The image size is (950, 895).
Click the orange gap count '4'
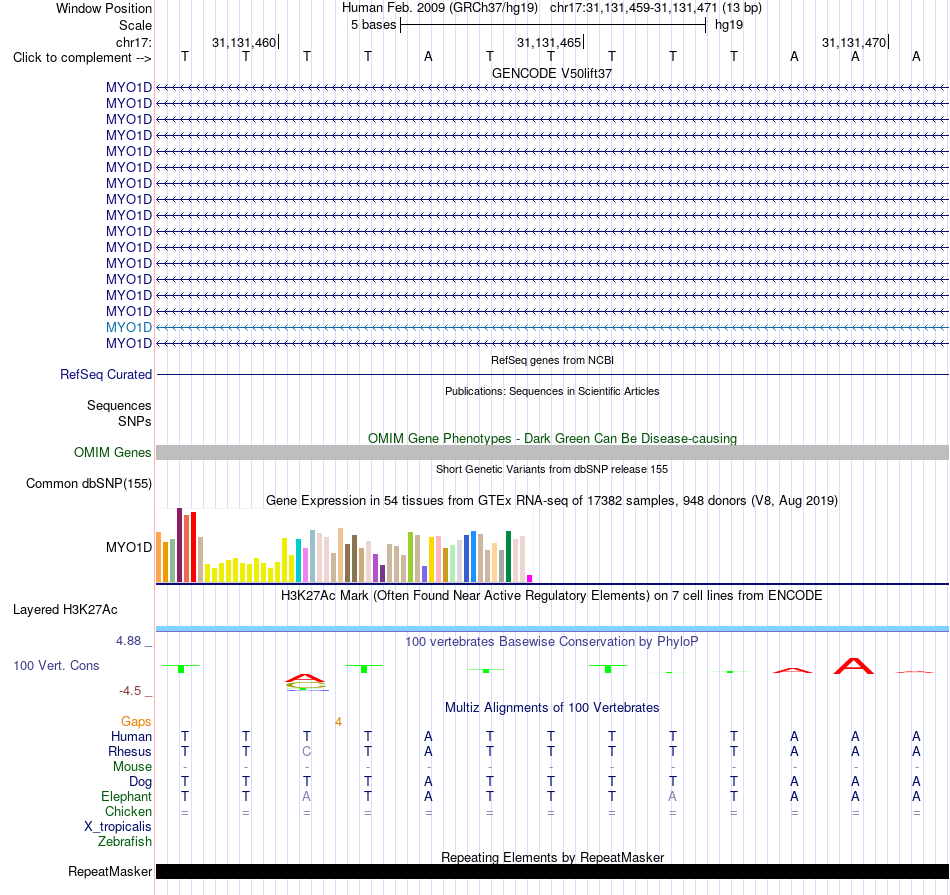(x=338, y=722)
